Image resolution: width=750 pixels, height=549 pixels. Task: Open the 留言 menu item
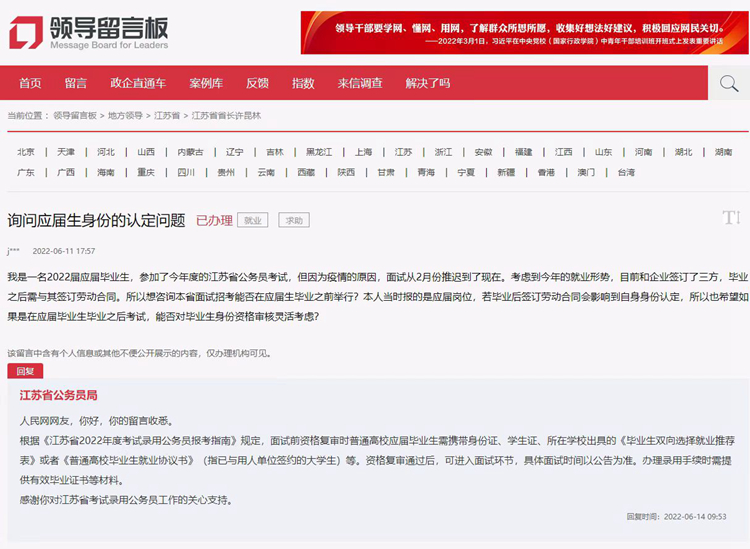(76, 83)
